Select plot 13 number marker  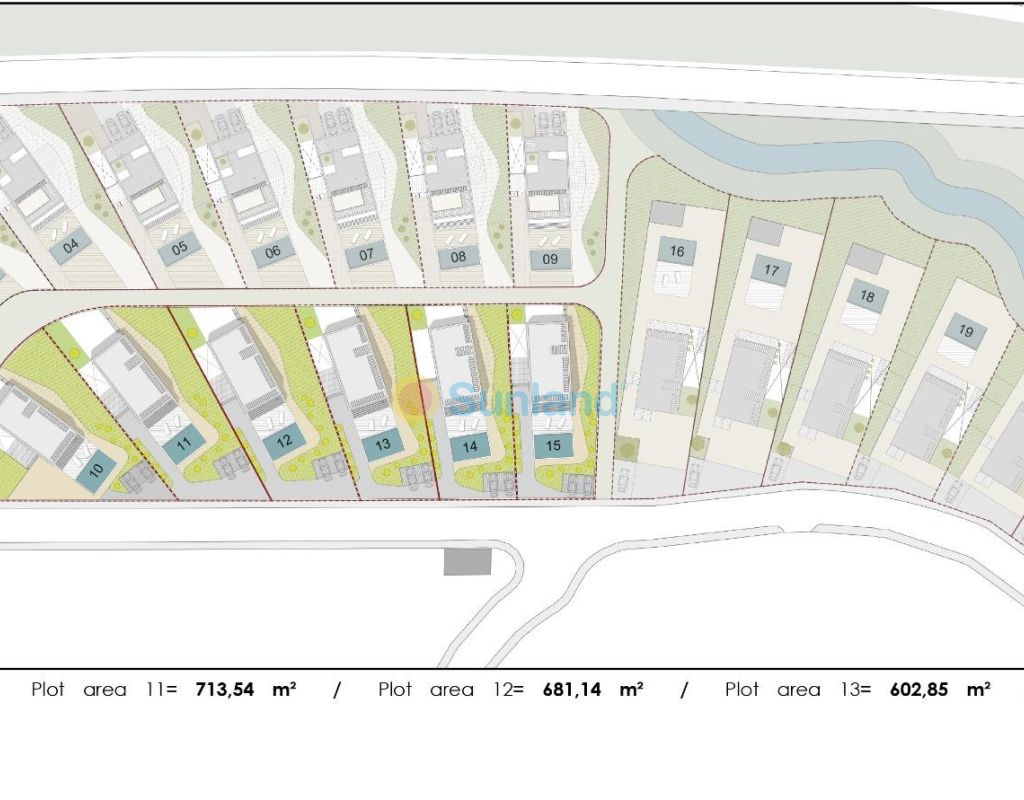pos(383,445)
